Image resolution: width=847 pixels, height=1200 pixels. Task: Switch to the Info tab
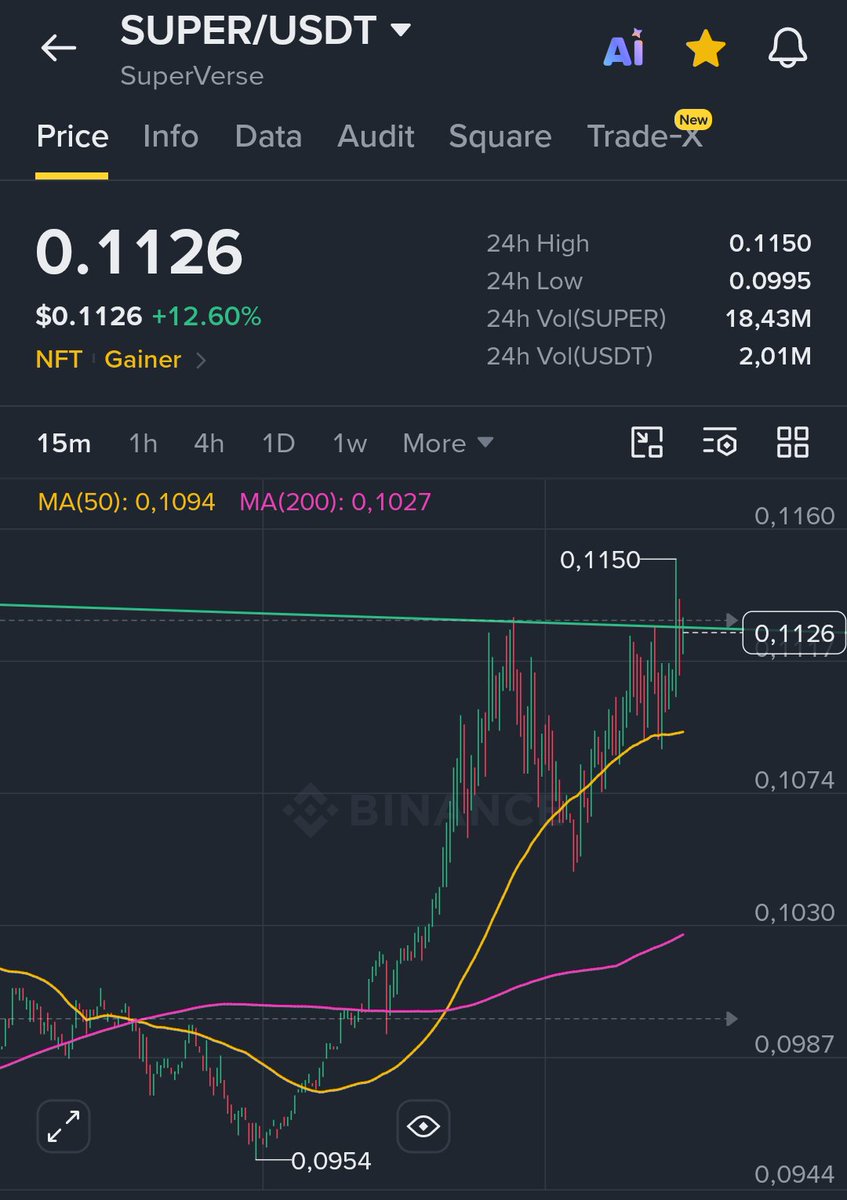point(171,136)
